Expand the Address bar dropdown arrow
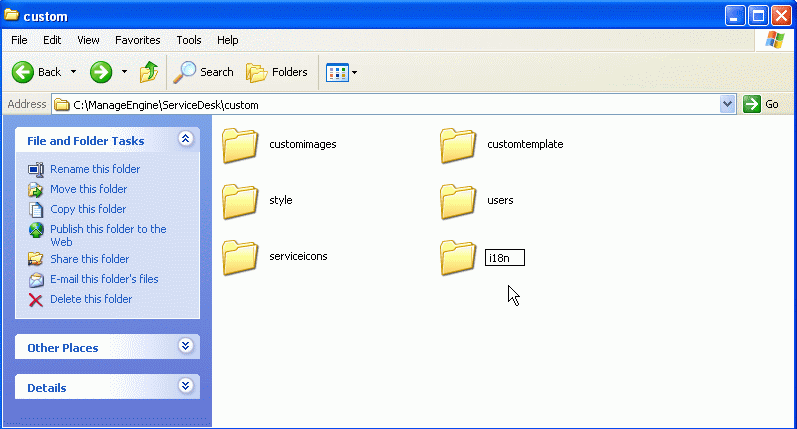The image size is (797, 429). [728, 104]
